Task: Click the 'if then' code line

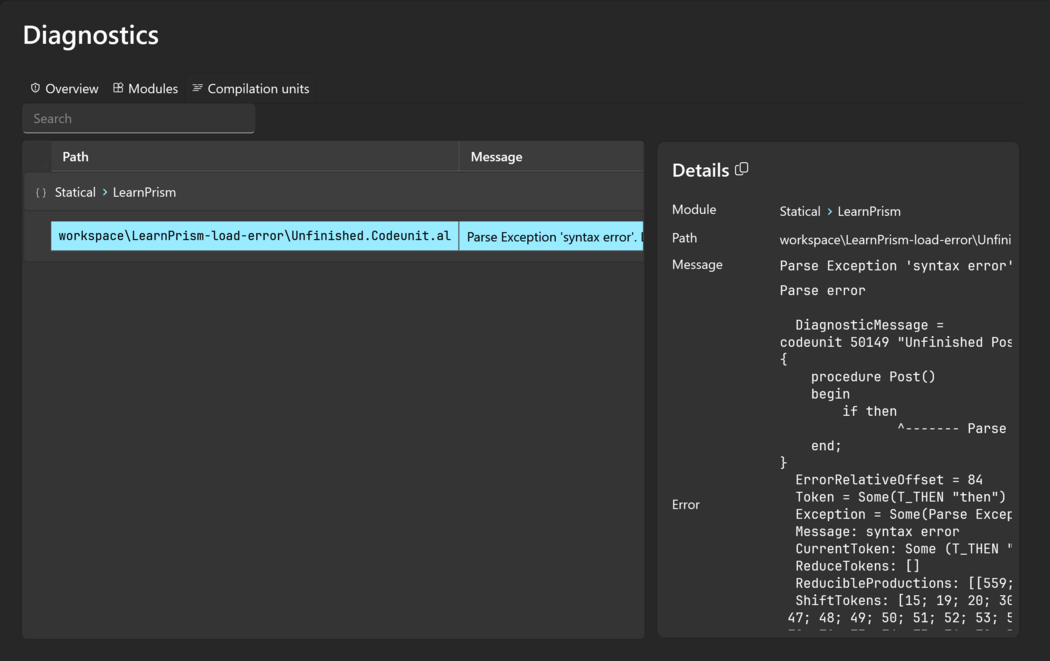Action: click(869, 411)
